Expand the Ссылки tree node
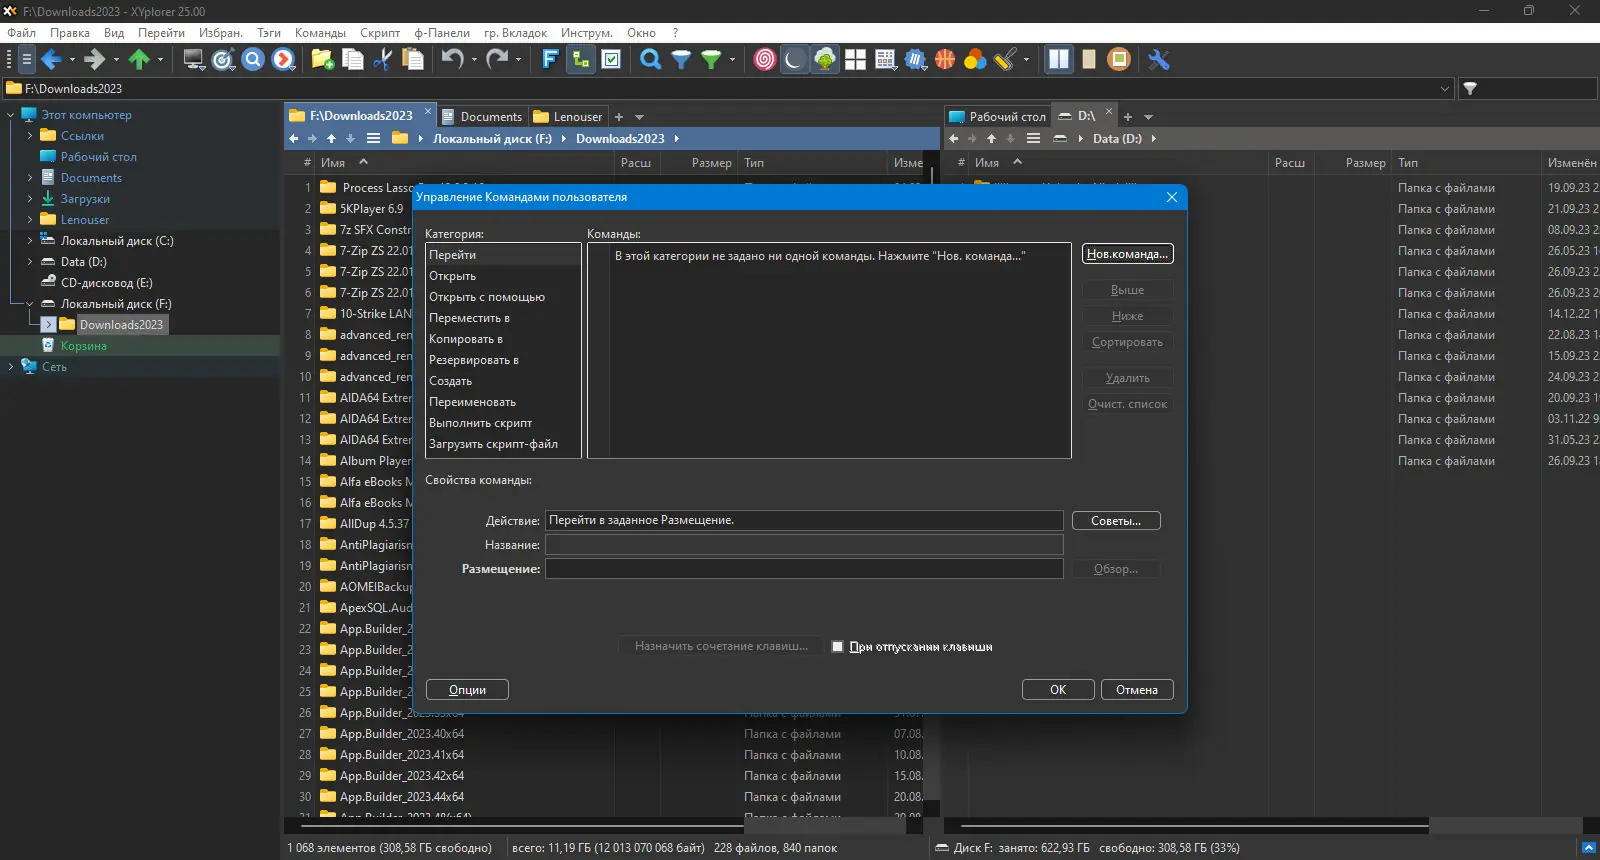 point(30,136)
